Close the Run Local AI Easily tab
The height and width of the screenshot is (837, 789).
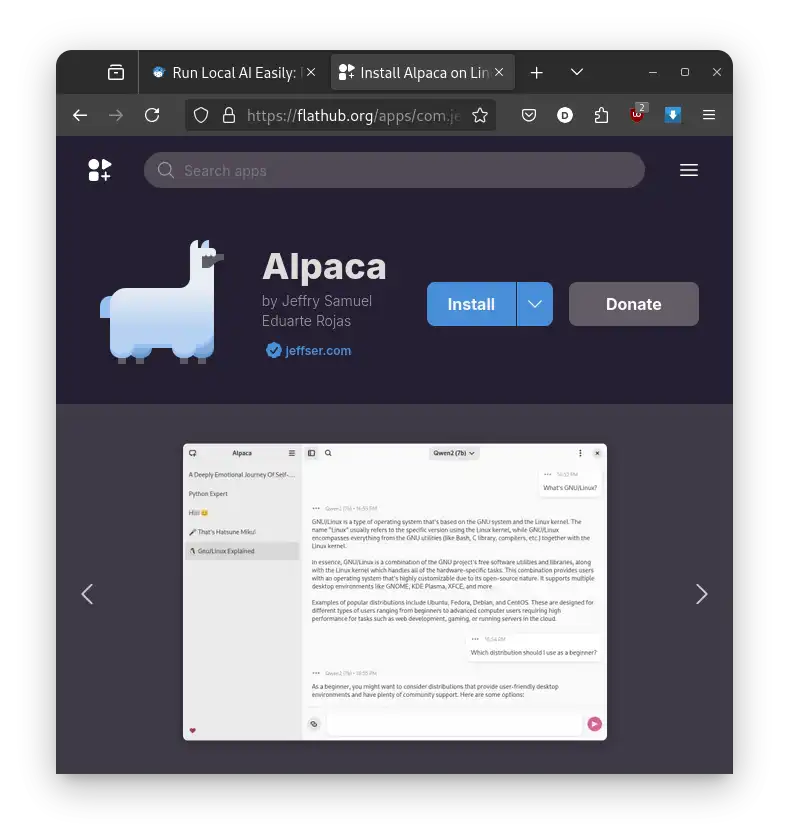click(311, 72)
